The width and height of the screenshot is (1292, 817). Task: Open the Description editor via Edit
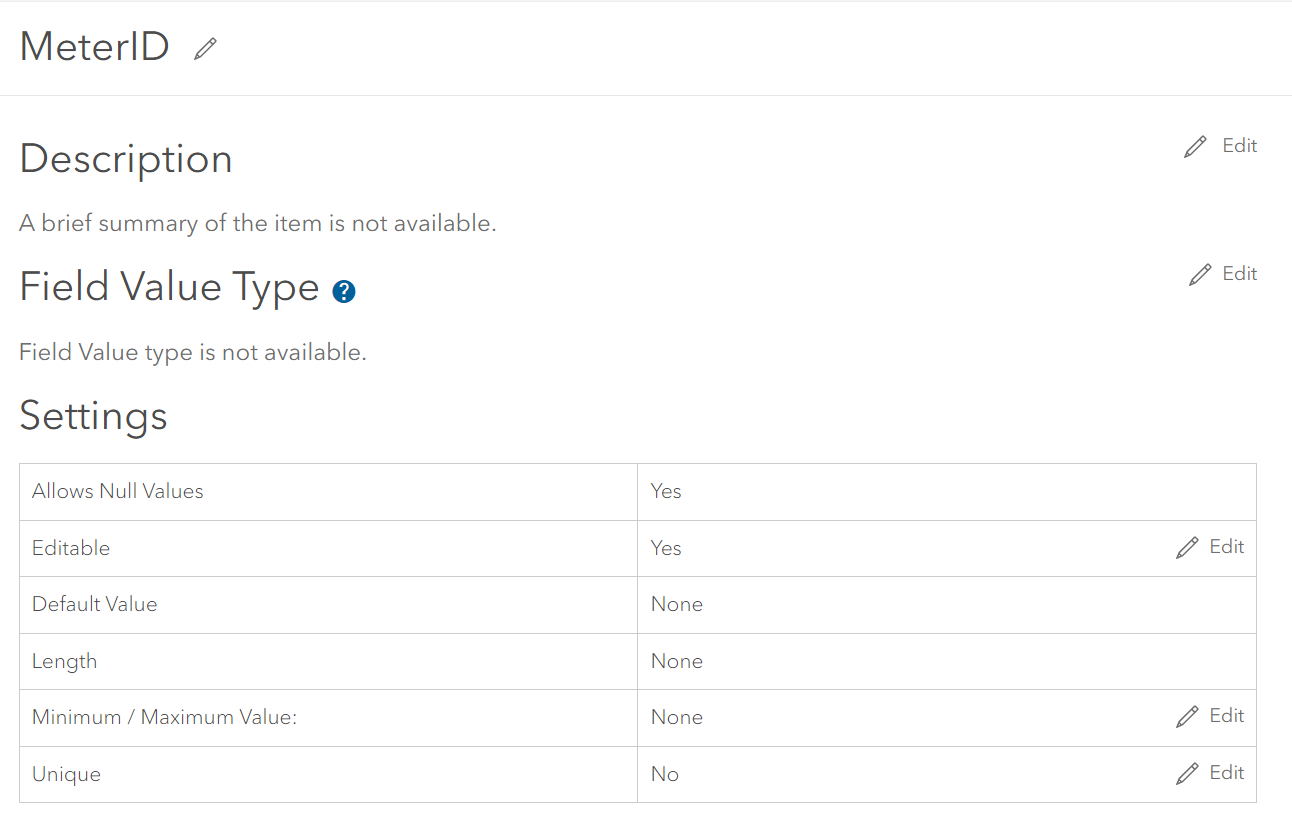(1239, 145)
